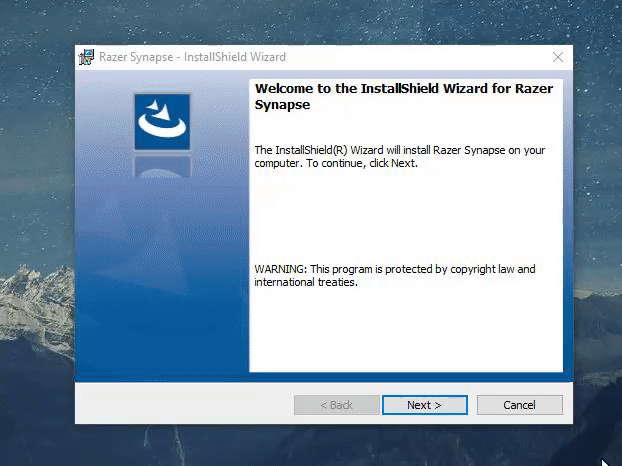
Task: Click the WARNING copyright notice text
Action: pyautogui.click(x=395, y=276)
